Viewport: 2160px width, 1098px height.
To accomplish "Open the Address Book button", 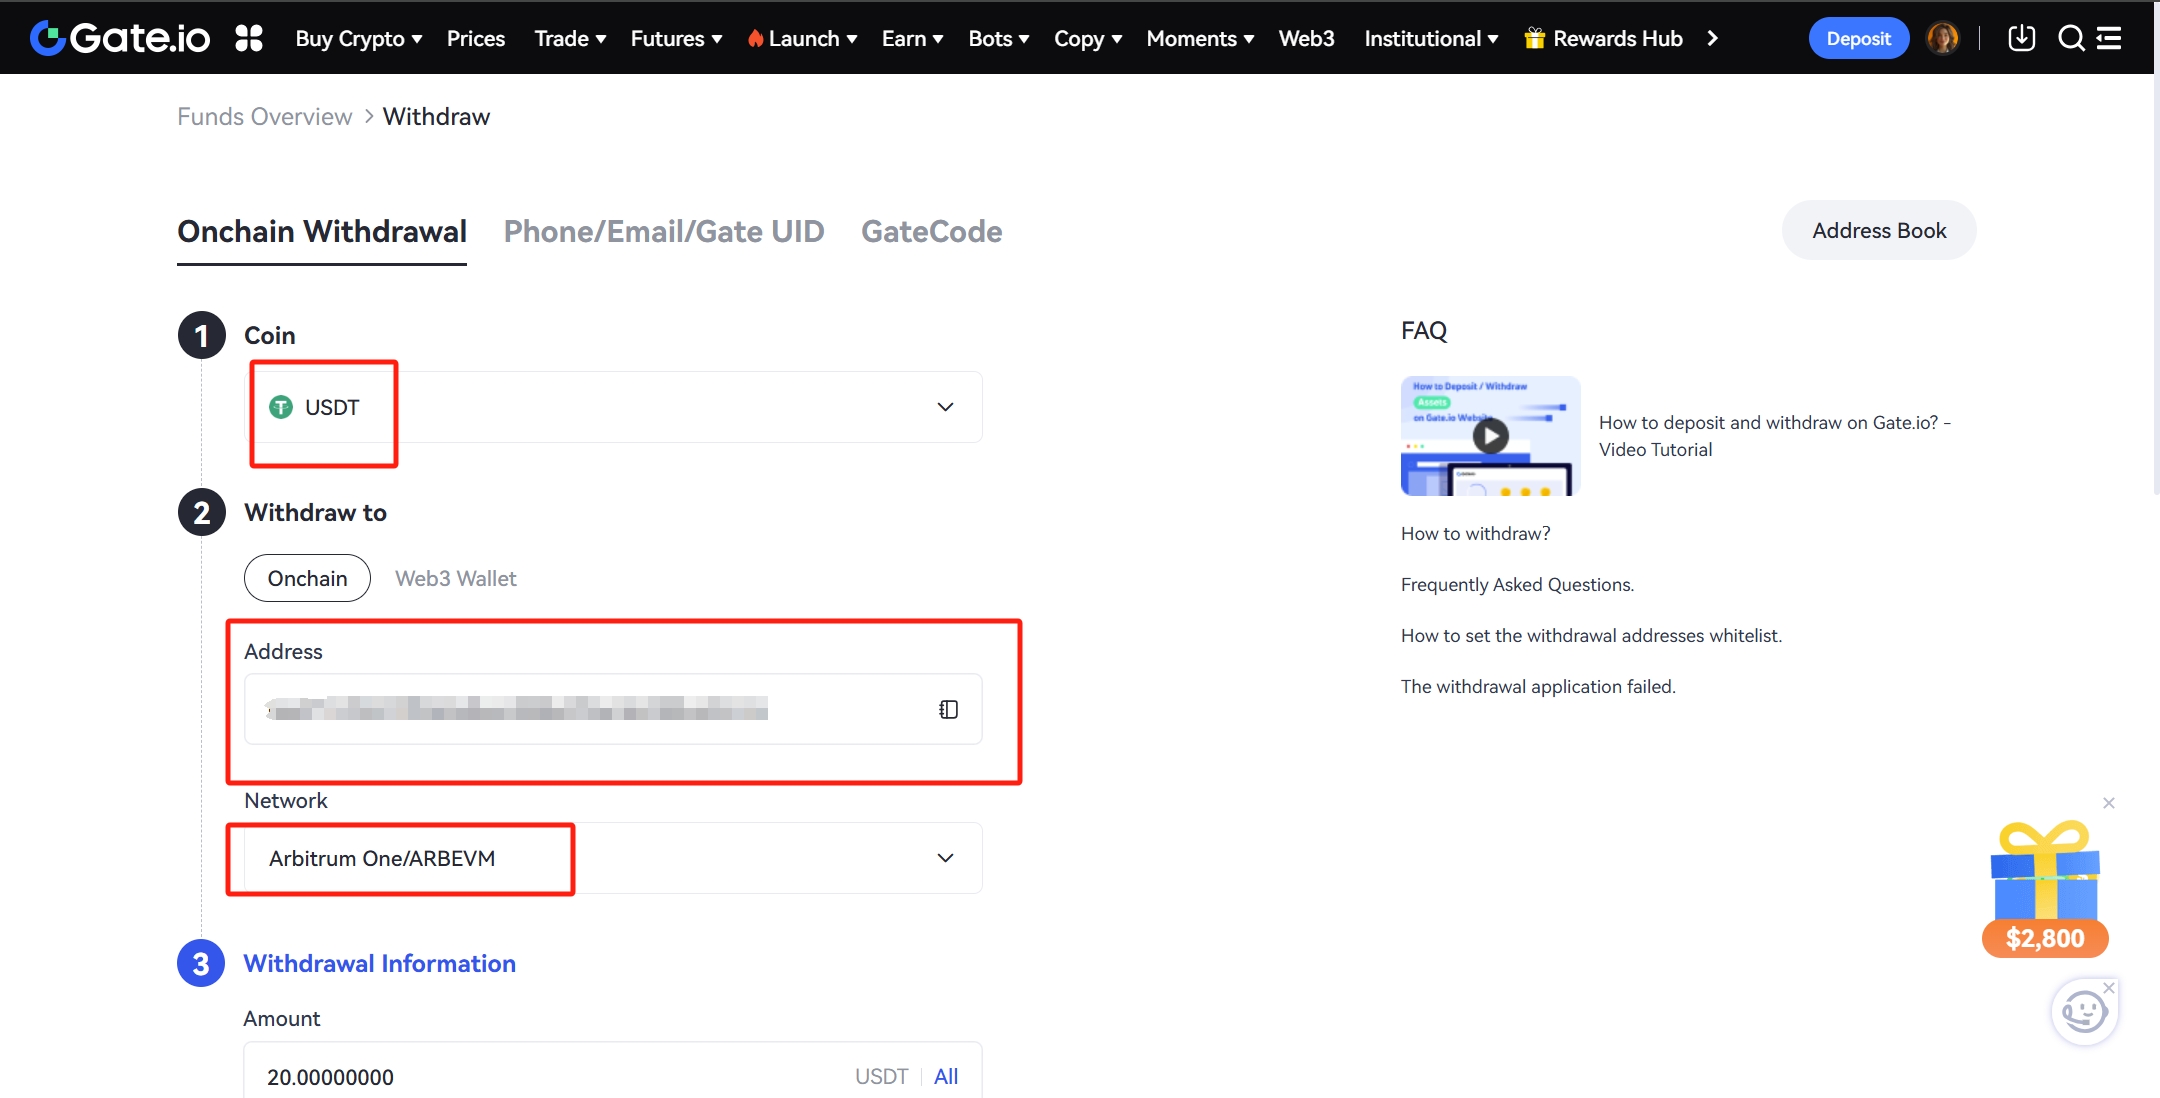I will [1878, 230].
